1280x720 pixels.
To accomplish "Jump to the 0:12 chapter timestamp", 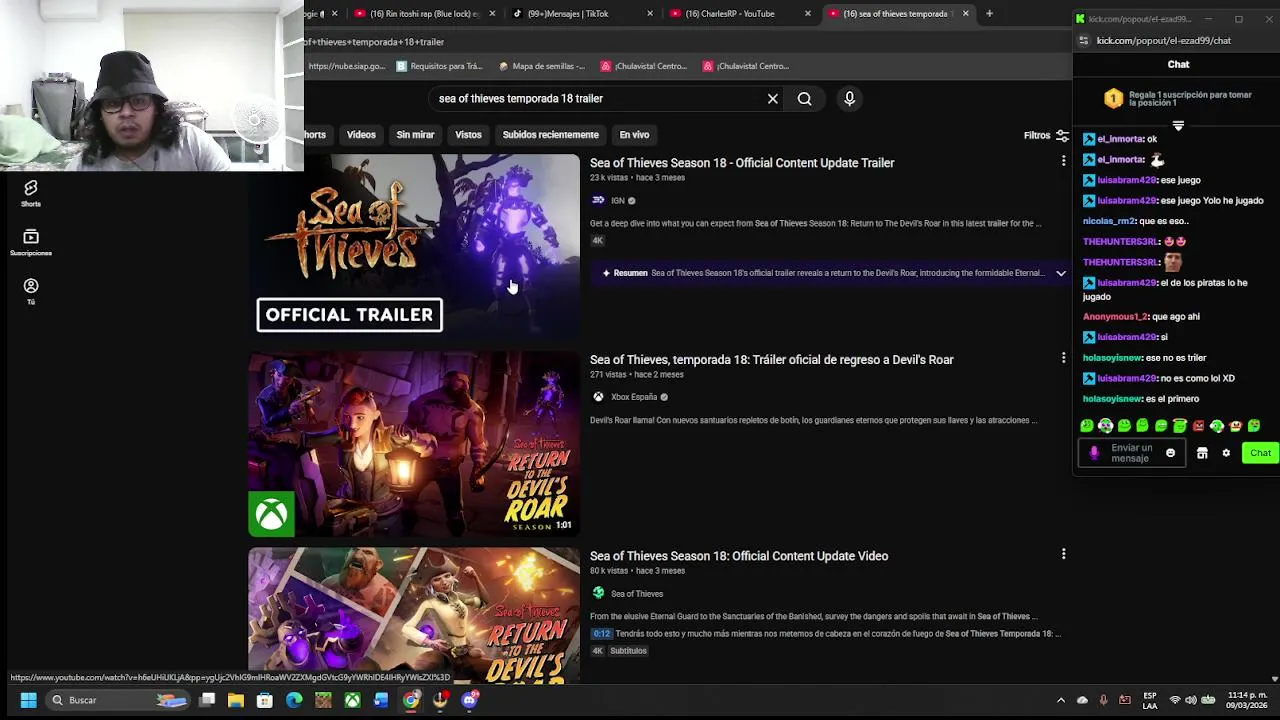I will coord(601,634).
